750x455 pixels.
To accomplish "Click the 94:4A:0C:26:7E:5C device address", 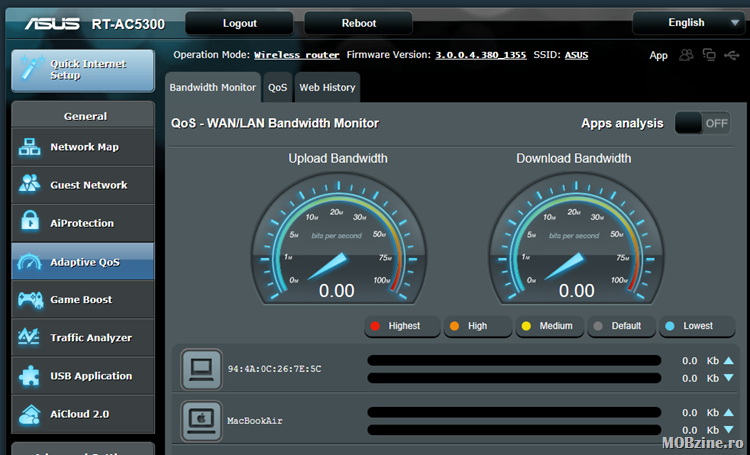I will tap(275, 369).
